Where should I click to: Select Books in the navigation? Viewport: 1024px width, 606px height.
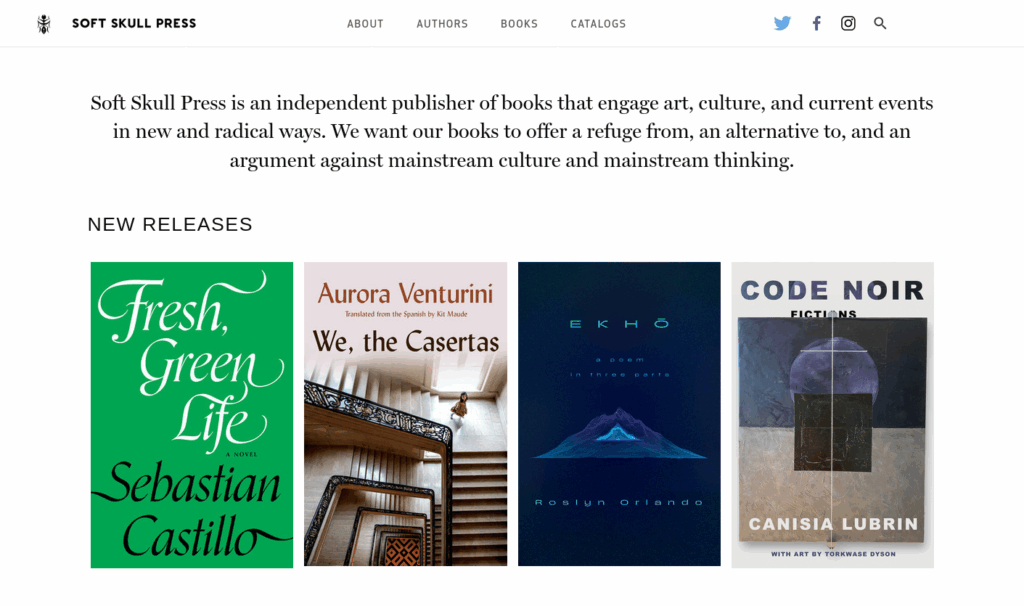pos(519,24)
